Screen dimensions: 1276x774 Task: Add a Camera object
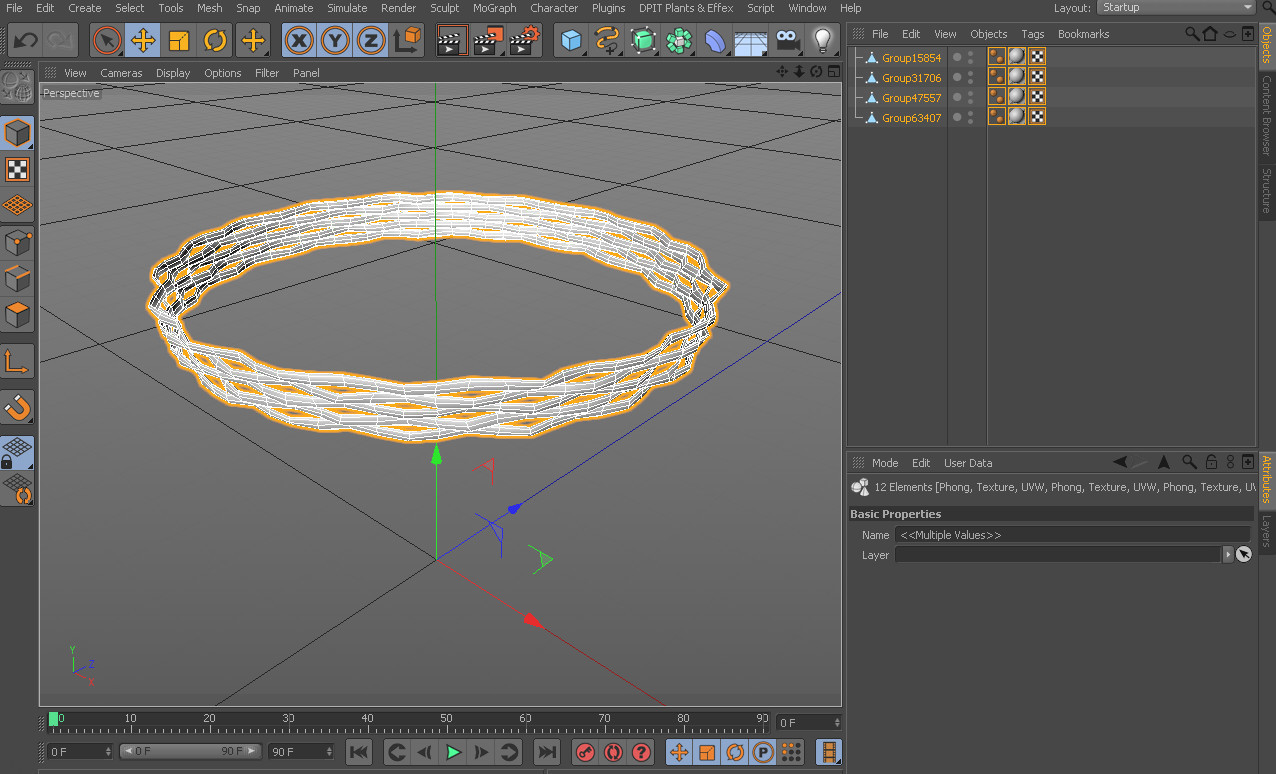pos(787,41)
